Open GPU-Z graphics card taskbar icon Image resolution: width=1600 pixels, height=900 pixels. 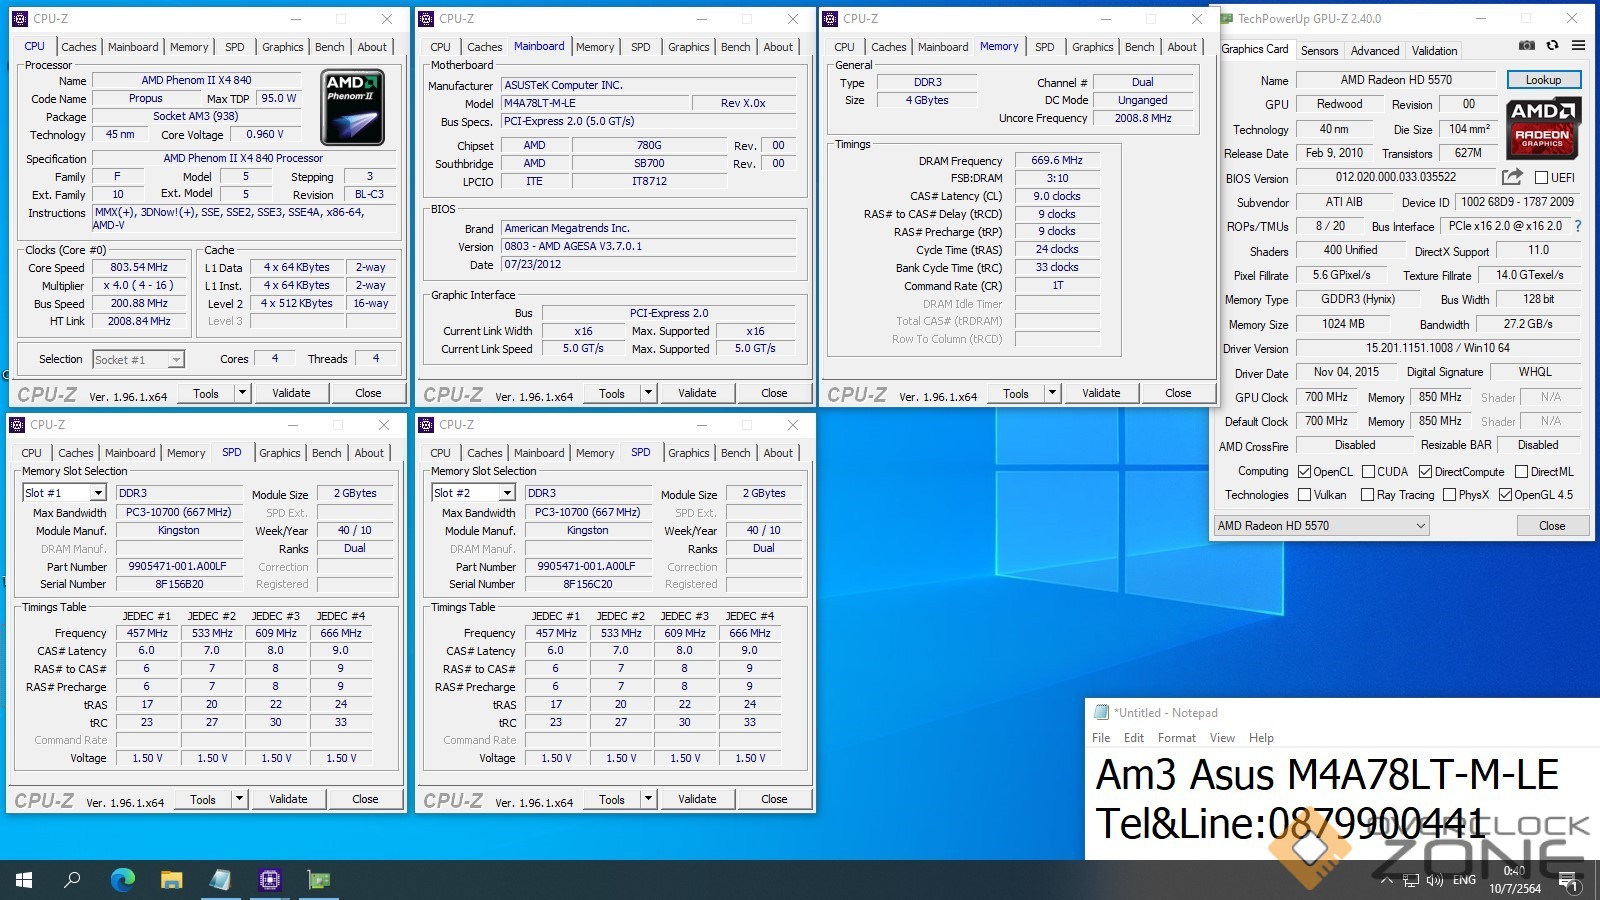[x=318, y=880]
